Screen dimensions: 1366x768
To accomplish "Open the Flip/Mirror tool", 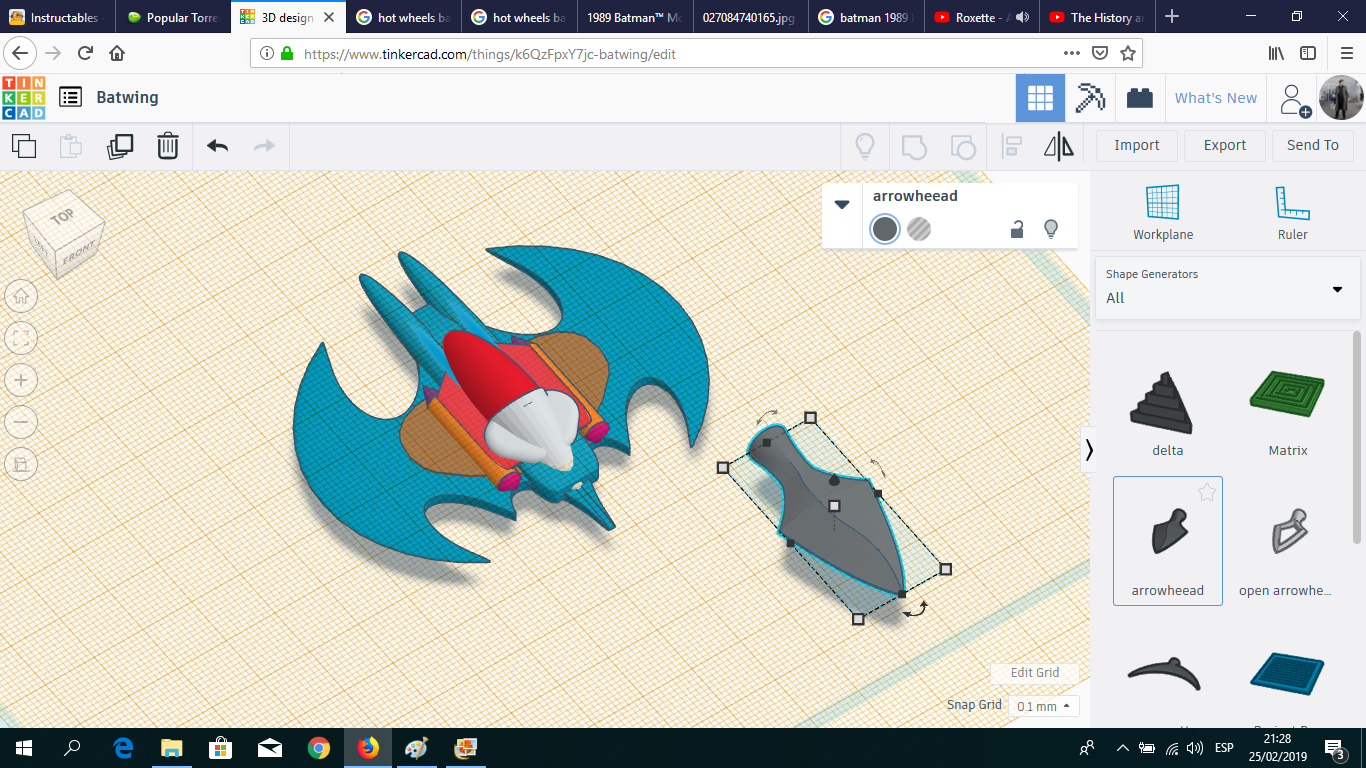I will coord(1059,146).
